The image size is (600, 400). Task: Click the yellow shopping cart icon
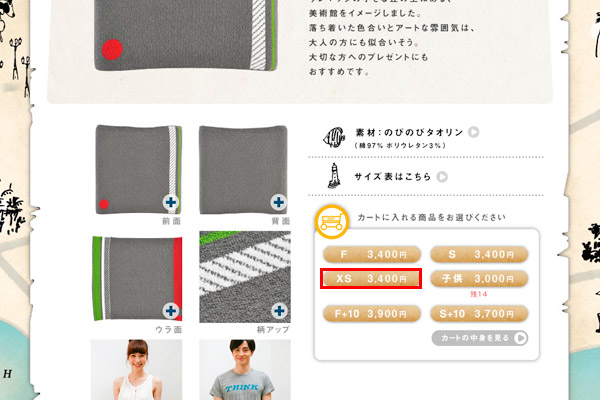coord(332,222)
